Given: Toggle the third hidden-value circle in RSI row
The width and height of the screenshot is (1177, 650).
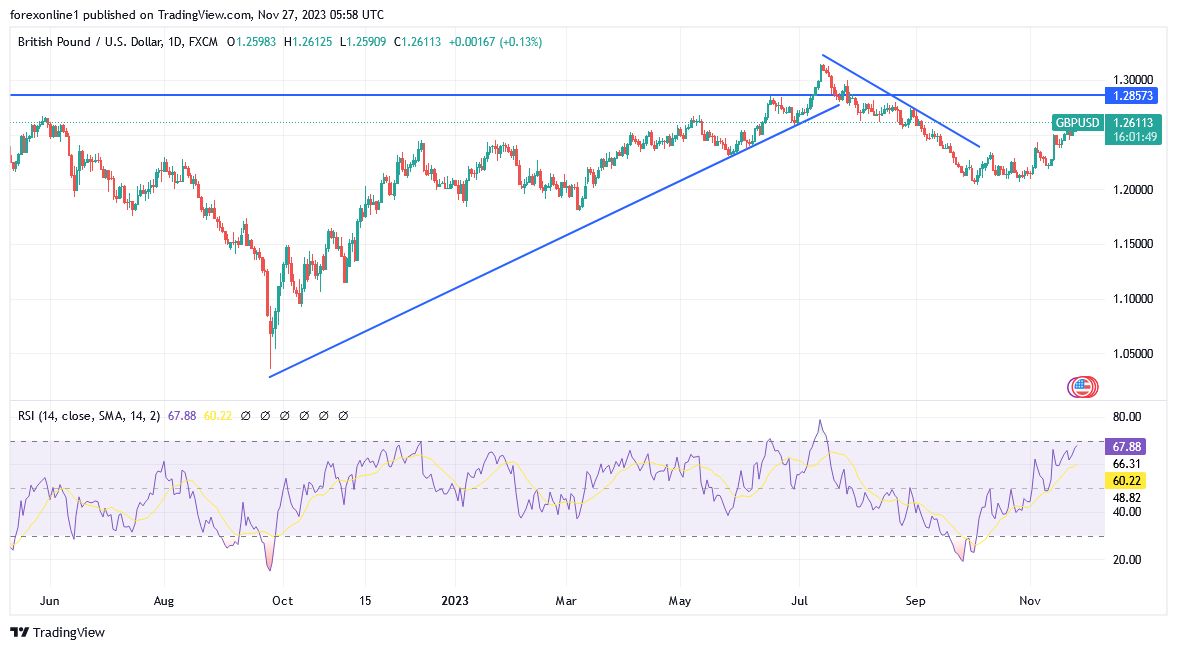Looking at the screenshot, I should [286, 414].
